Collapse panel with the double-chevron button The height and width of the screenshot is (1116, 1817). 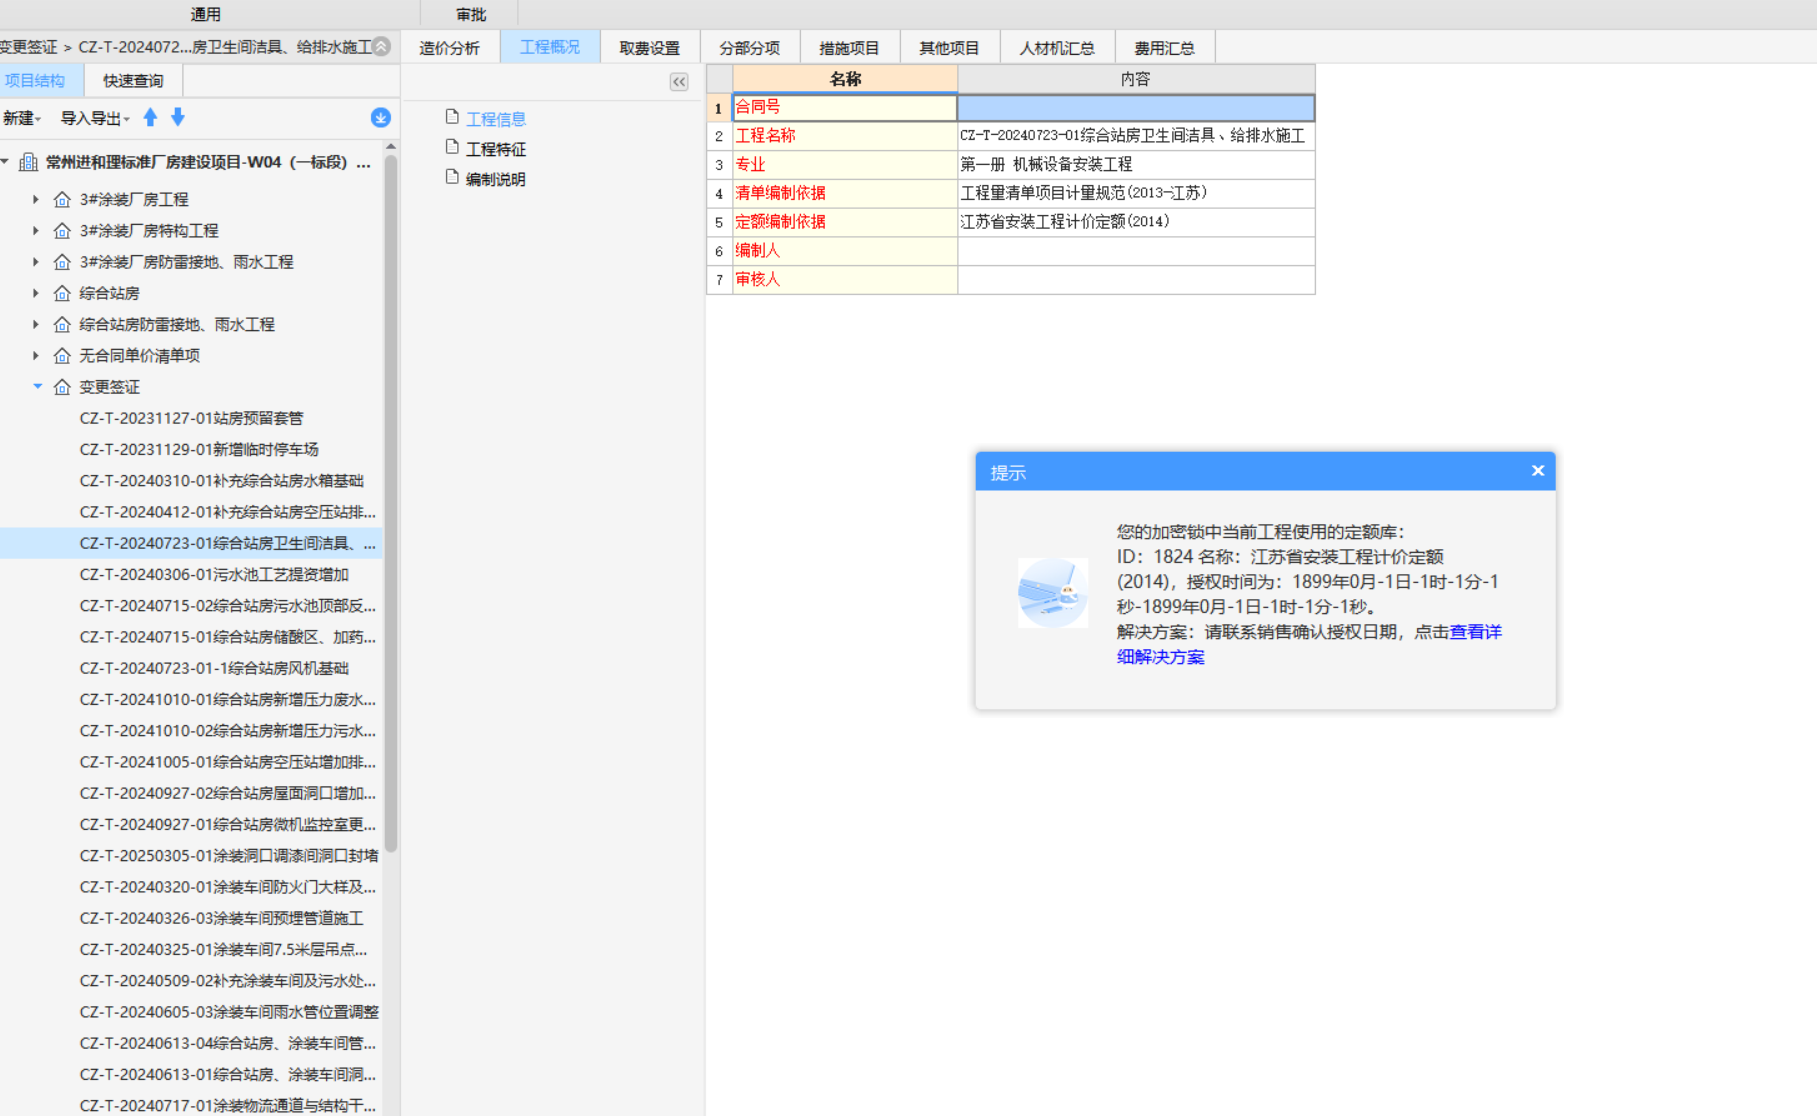coord(679,82)
